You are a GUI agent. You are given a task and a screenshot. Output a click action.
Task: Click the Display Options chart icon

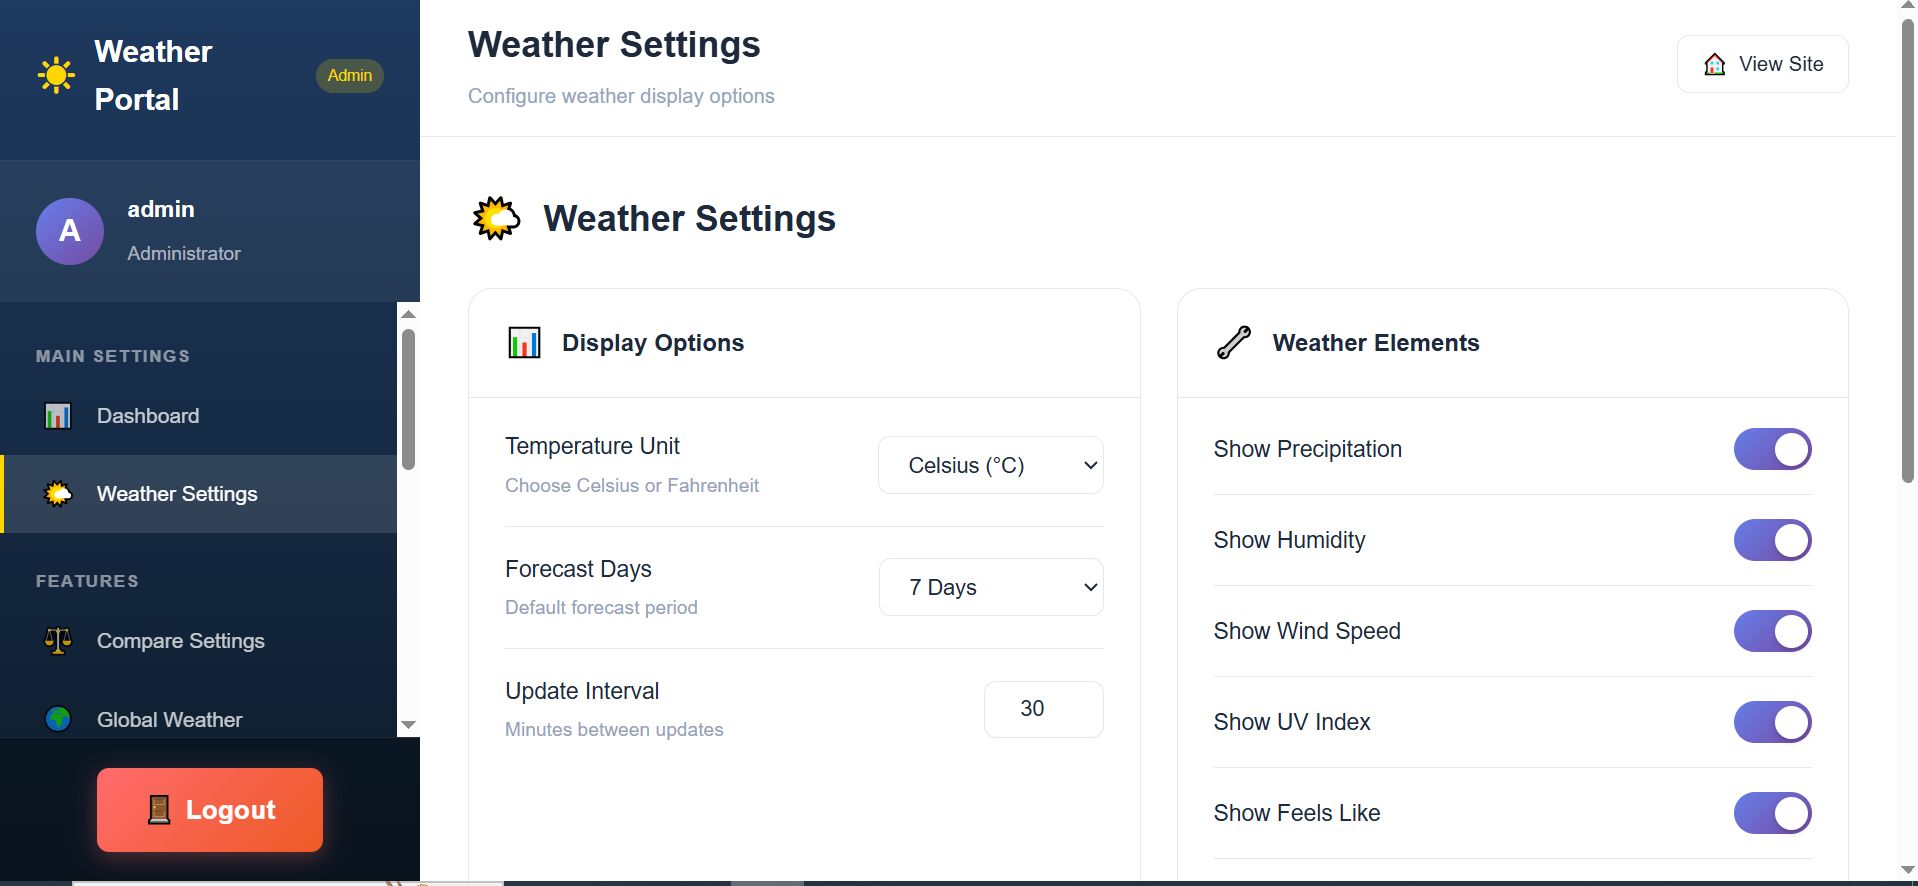coord(524,343)
